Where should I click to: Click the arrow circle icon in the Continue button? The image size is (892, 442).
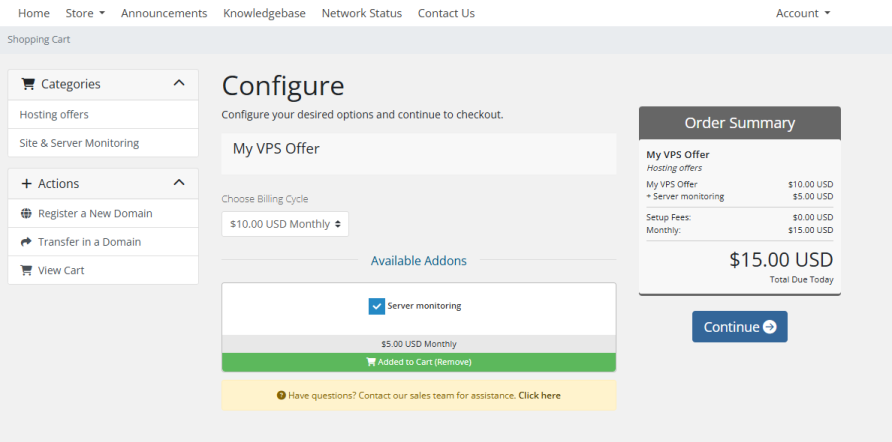point(770,327)
